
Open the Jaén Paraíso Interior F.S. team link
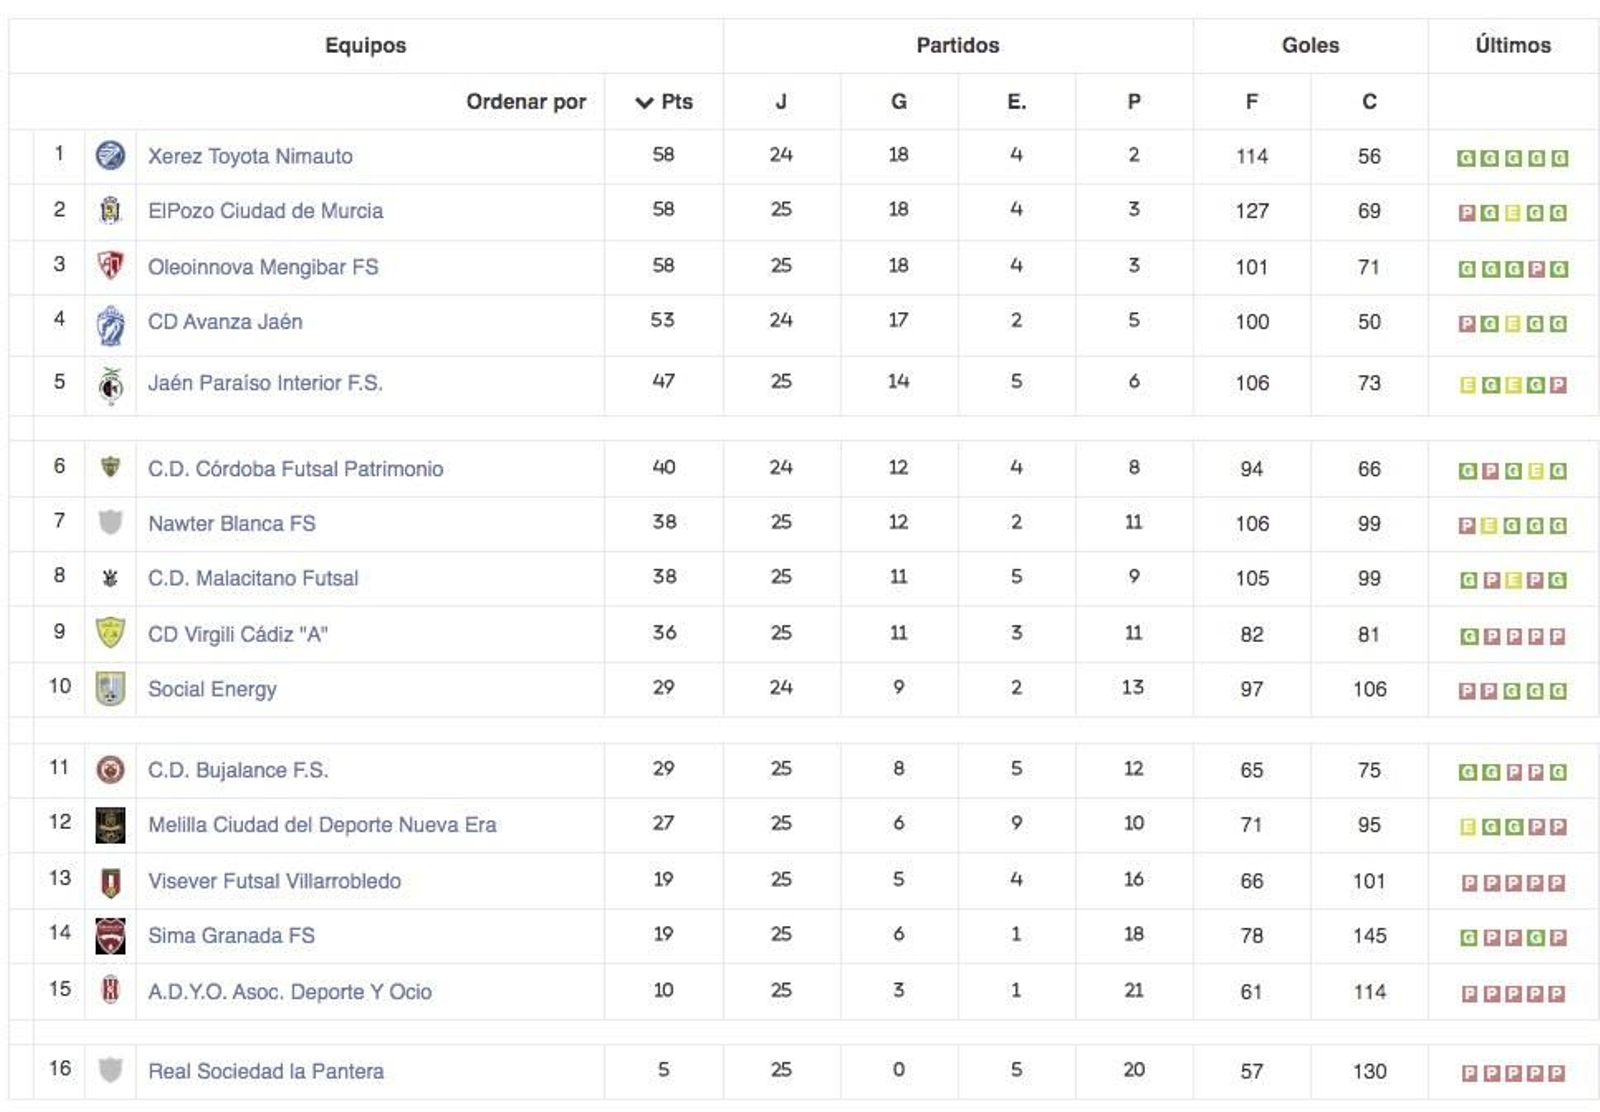pyautogui.click(x=265, y=383)
